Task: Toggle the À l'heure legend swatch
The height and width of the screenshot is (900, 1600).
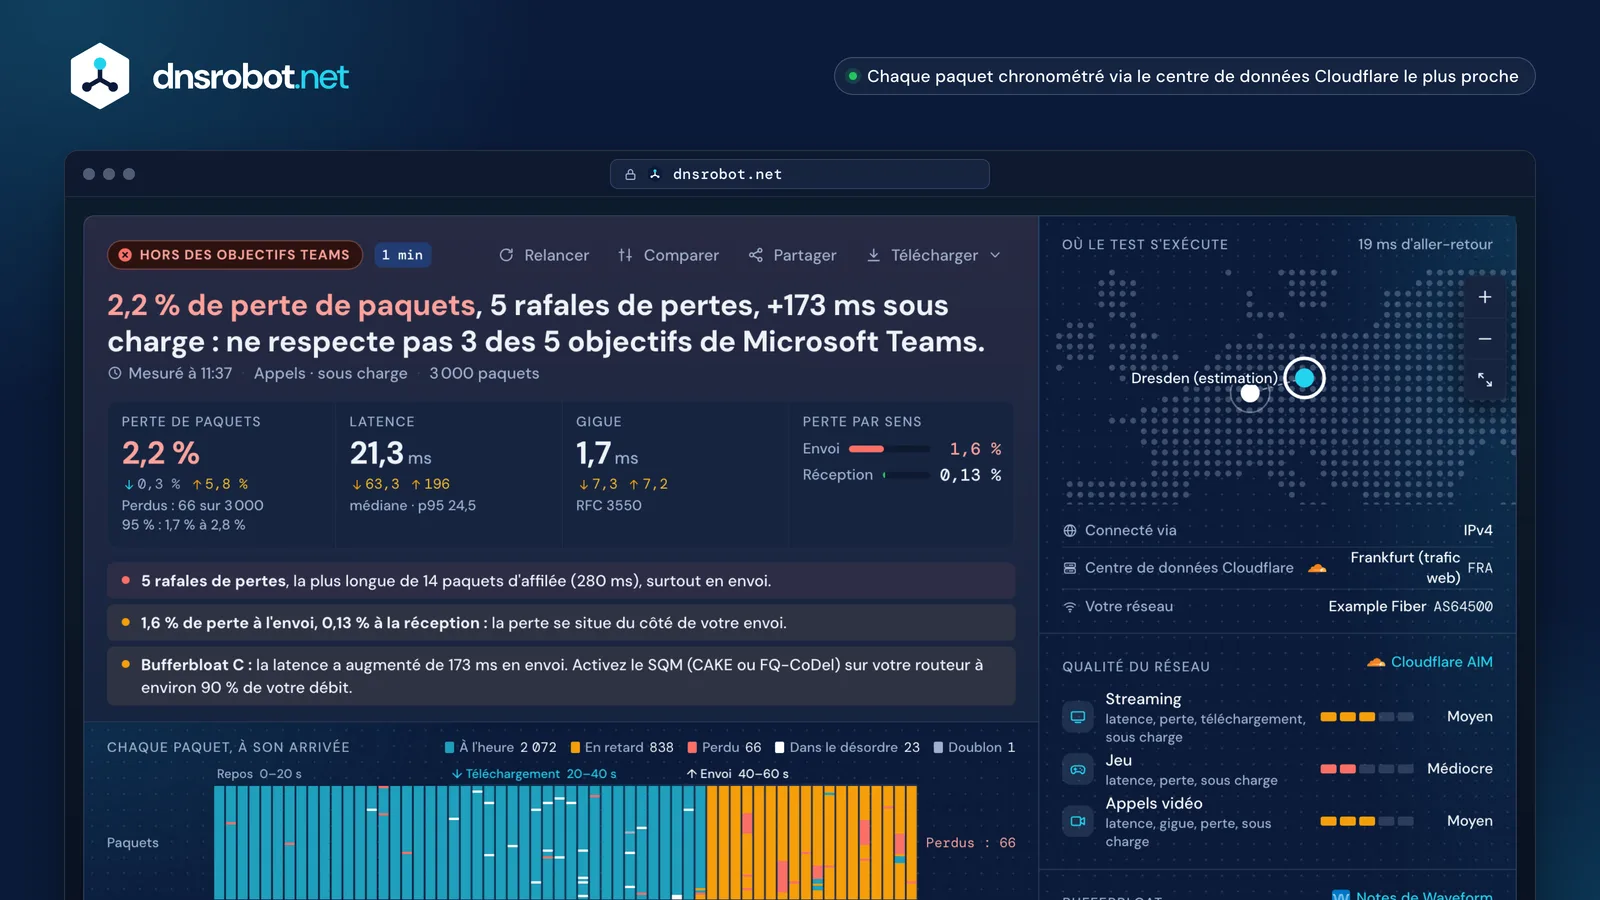Action: pyautogui.click(x=449, y=747)
